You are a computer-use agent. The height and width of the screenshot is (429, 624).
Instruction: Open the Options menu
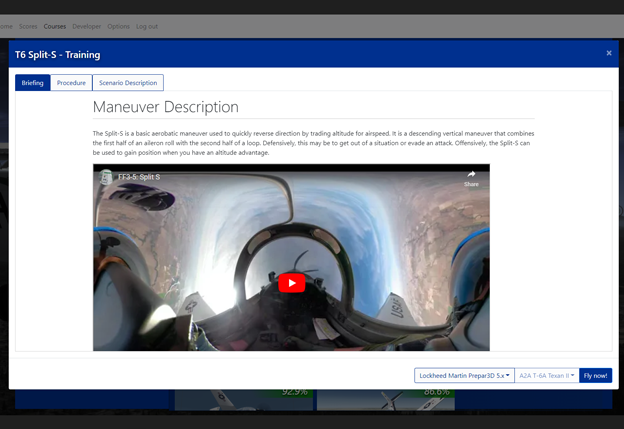(x=119, y=26)
